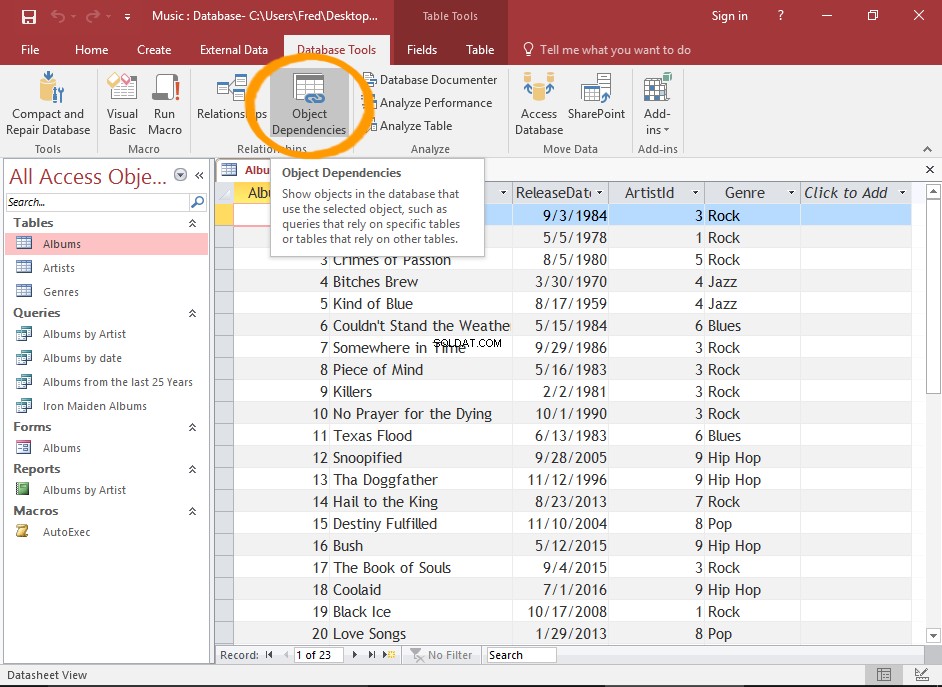The width and height of the screenshot is (942, 687).
Task: Click the Access Database move data button
Action: point(539,104)
